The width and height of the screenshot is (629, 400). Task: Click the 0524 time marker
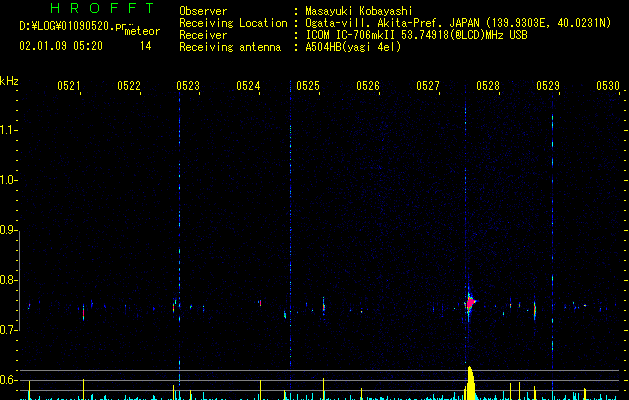248,85
